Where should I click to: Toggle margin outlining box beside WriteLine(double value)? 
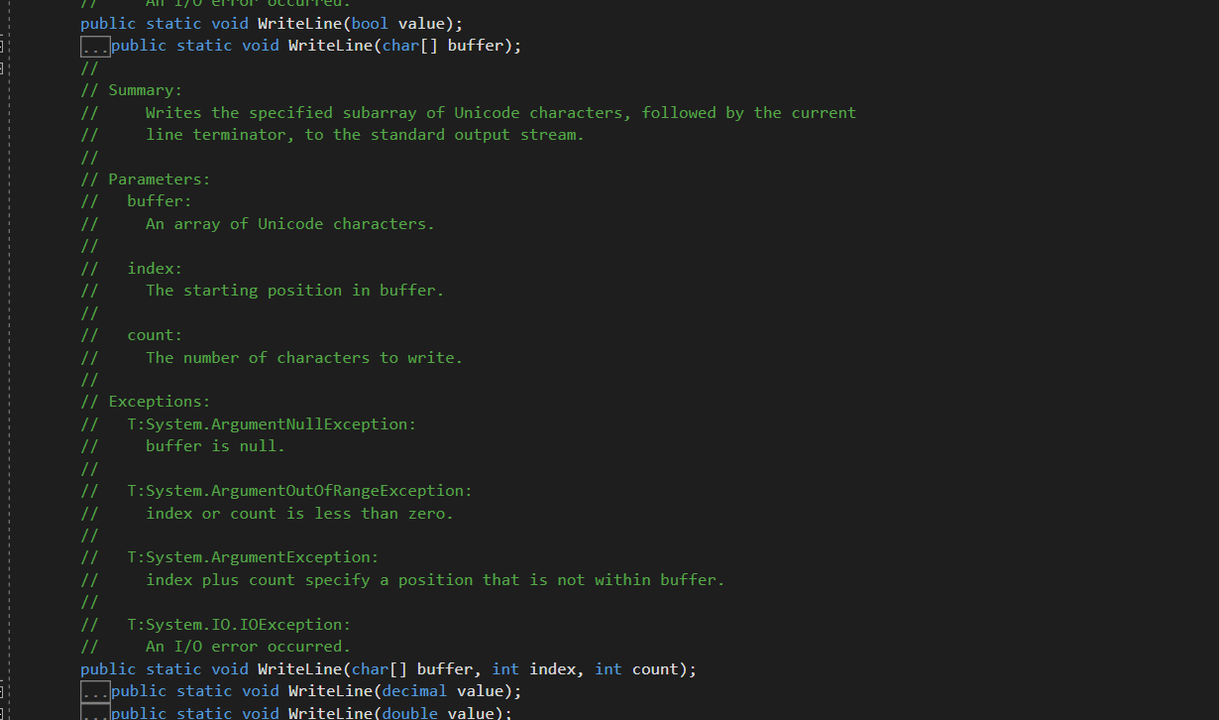pyautogui.click(x=2, y=714)
